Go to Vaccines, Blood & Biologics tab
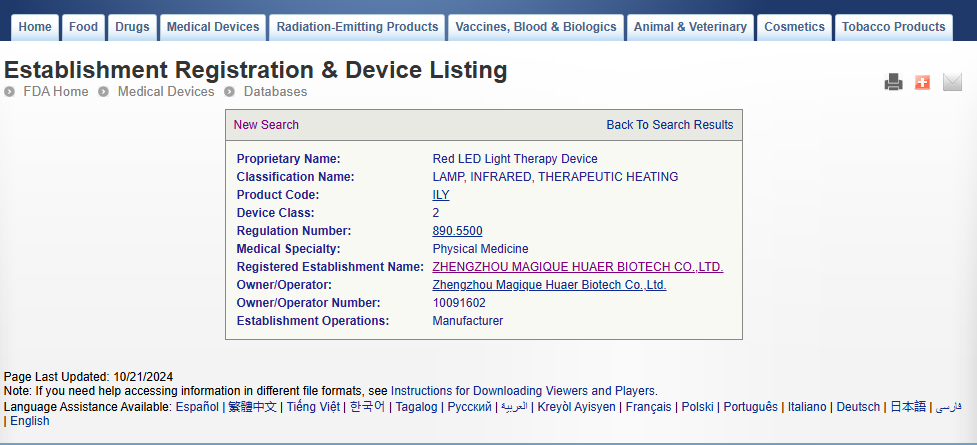Viewport: 977px width, 445px height. pos(536,27)
